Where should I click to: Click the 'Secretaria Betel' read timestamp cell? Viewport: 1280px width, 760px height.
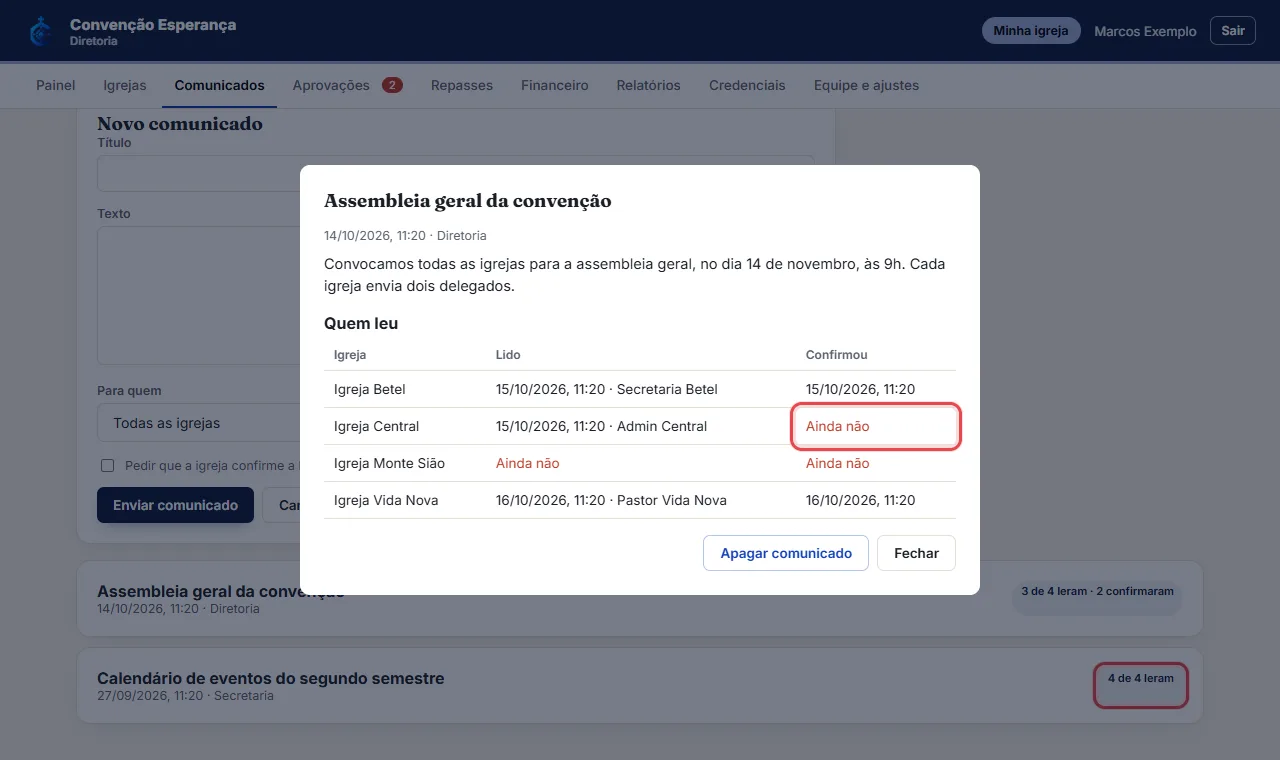tap(641, 389)
